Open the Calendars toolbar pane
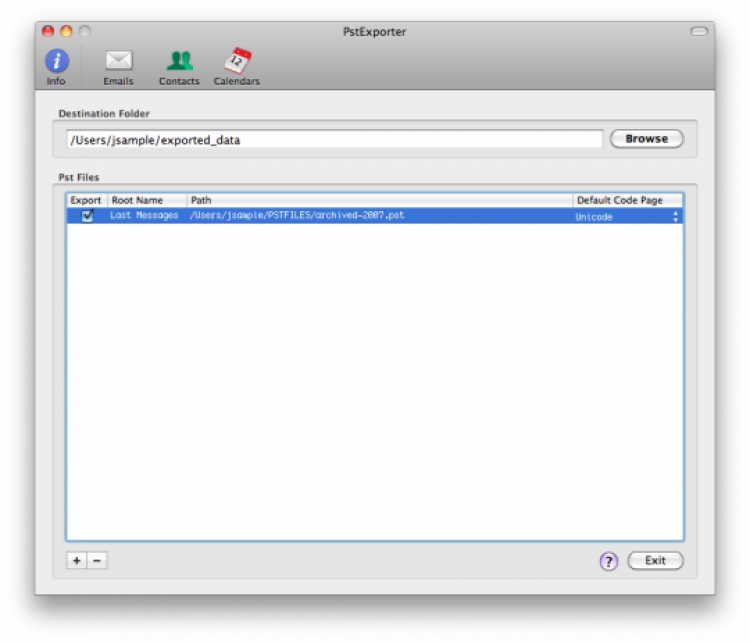 click(x=237, y=67)
